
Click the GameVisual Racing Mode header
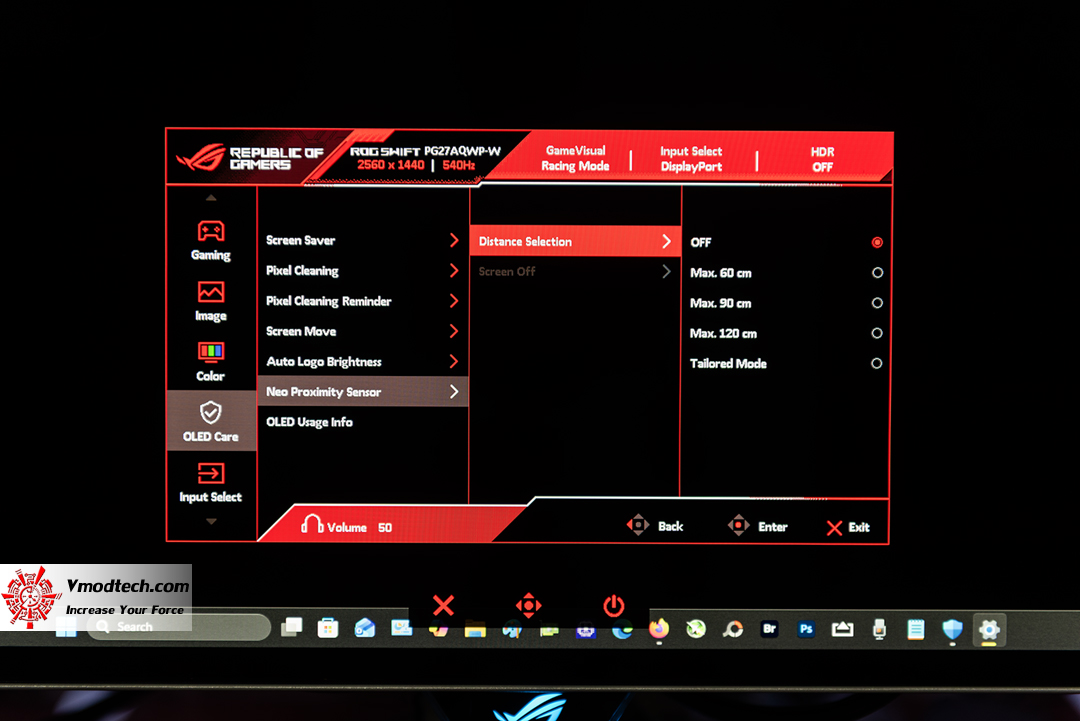point(575,158)
